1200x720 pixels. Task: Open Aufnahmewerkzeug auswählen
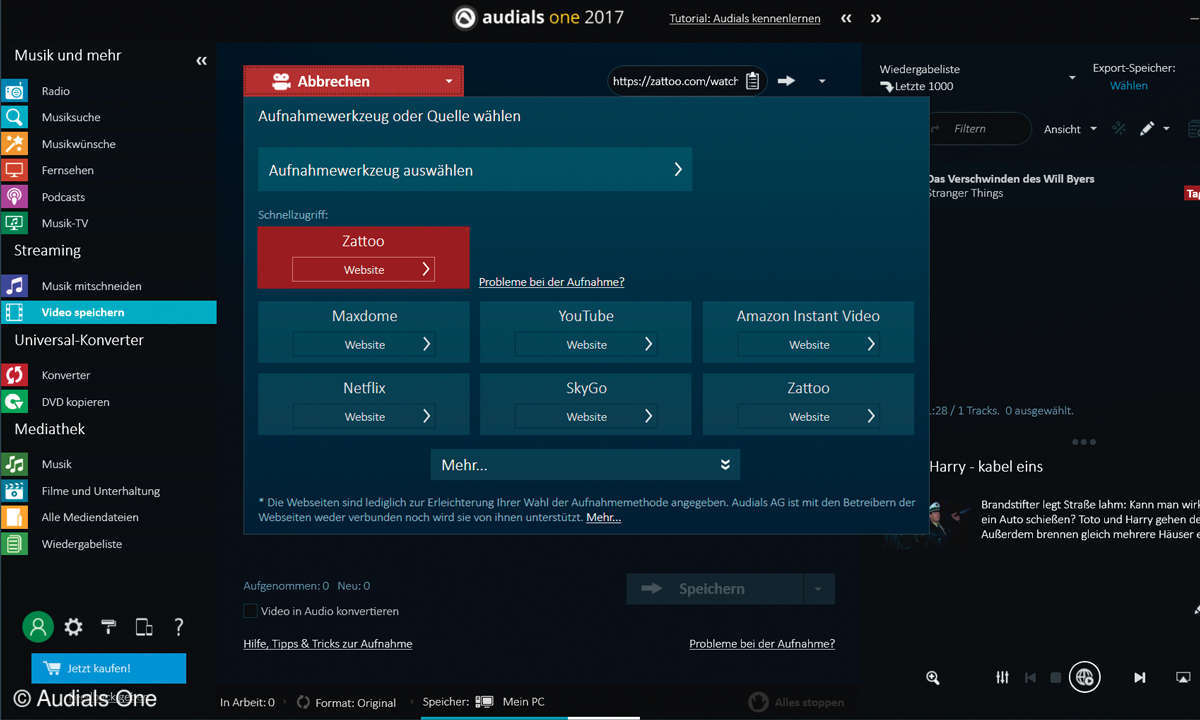tap(475, 170)
